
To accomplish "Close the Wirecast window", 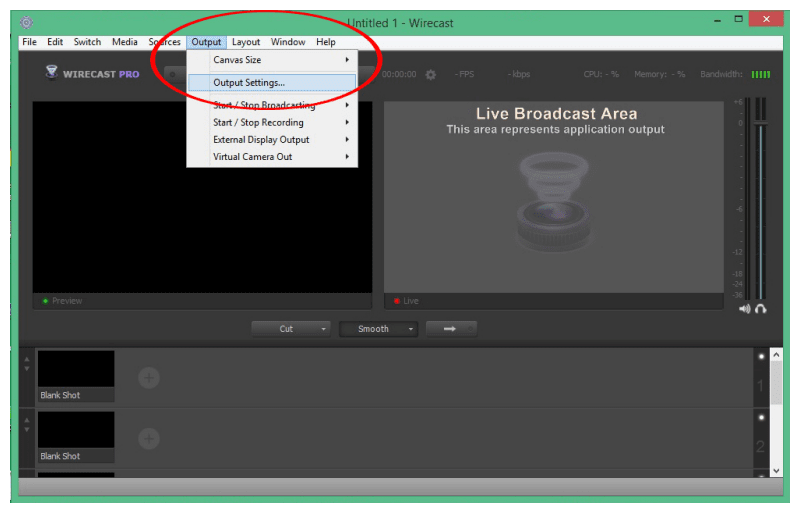I will pyautogui.click(x=766, y=19).
